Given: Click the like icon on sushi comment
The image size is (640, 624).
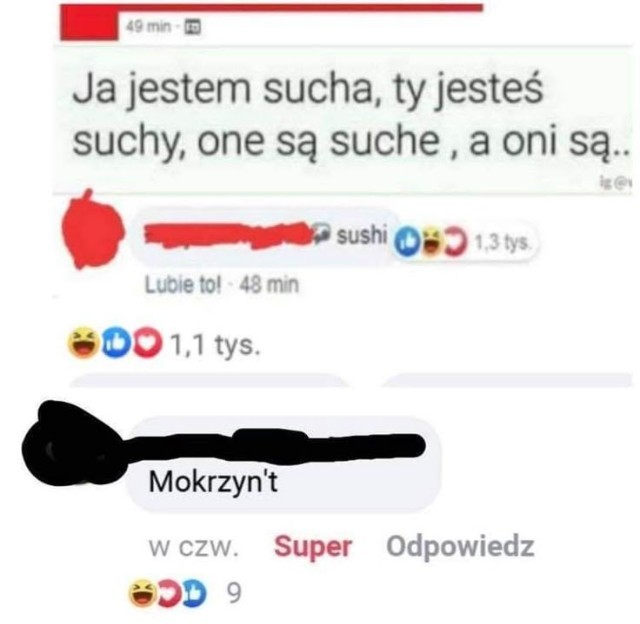Looking at the screenshot, I should click(407, 242).
